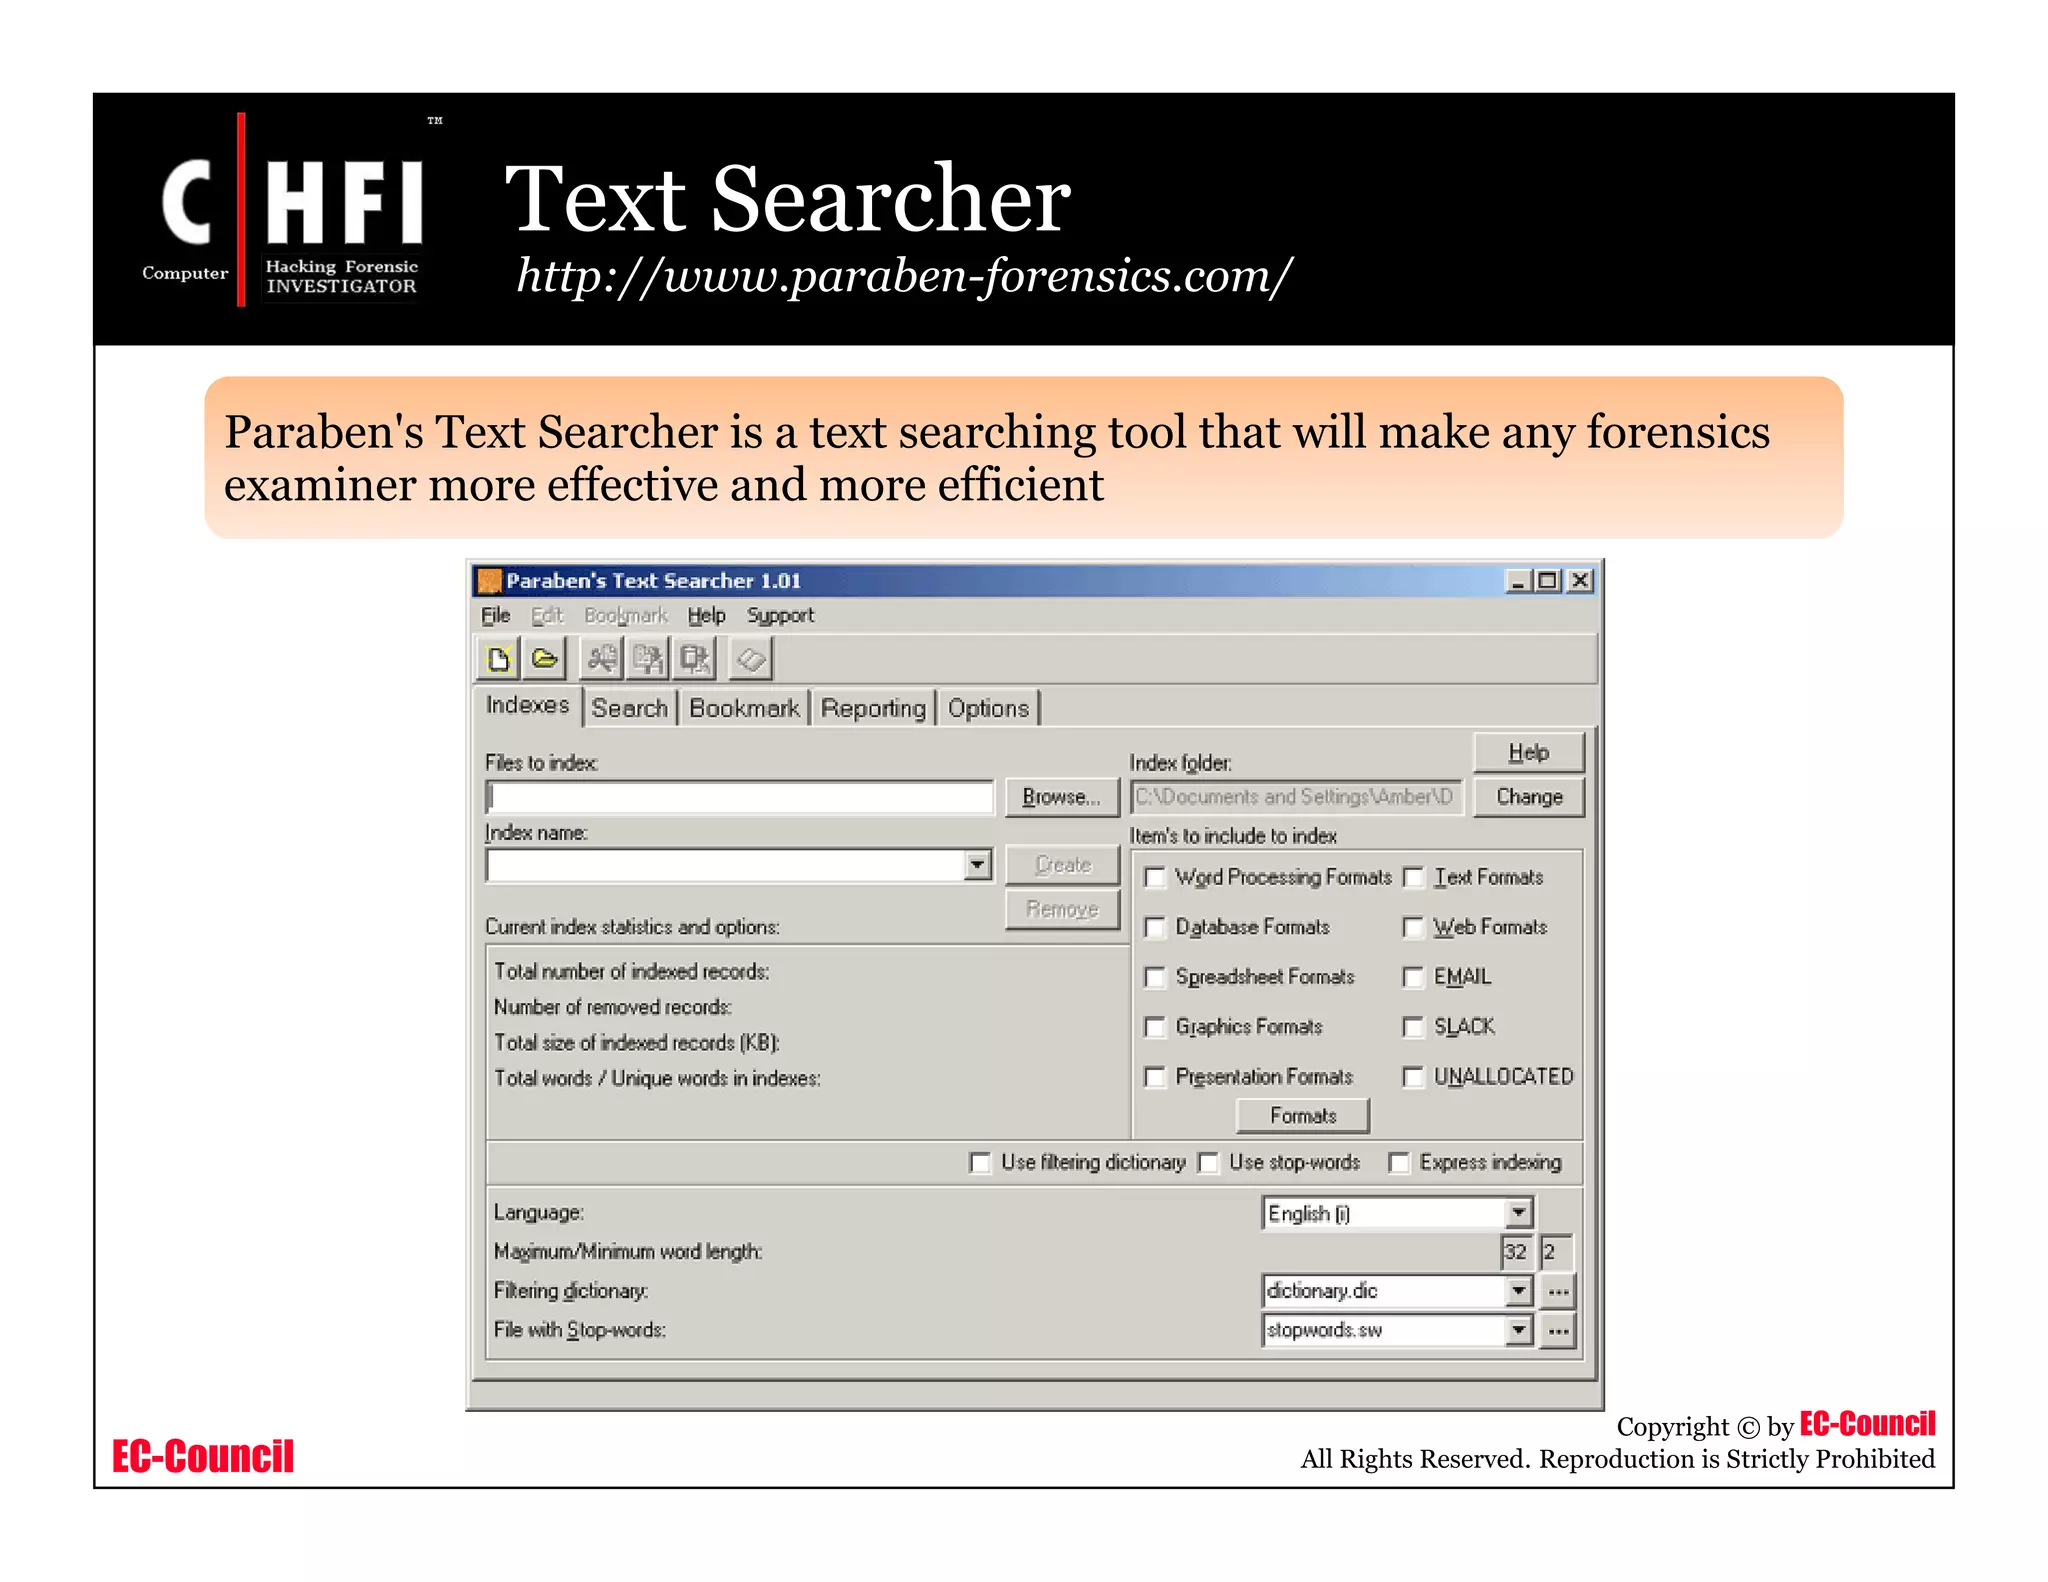Browse for stop-words file with ellipsis button
This screenshot has height=1582, width=2048.
point(1558,1332)
